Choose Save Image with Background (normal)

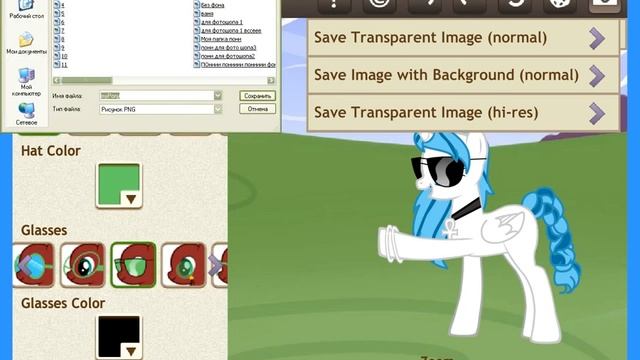pos(463,76)
